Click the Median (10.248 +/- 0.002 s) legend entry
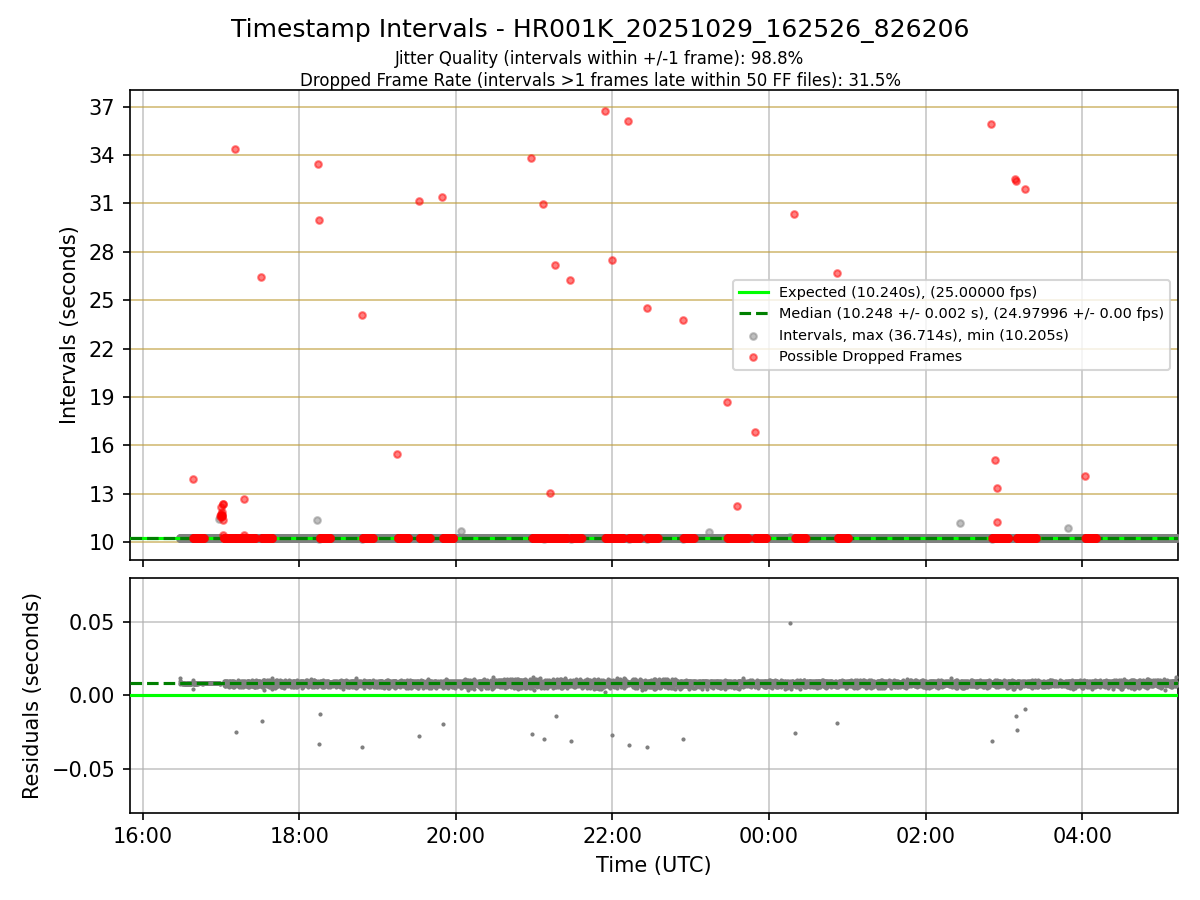 (x=971, y=313)
